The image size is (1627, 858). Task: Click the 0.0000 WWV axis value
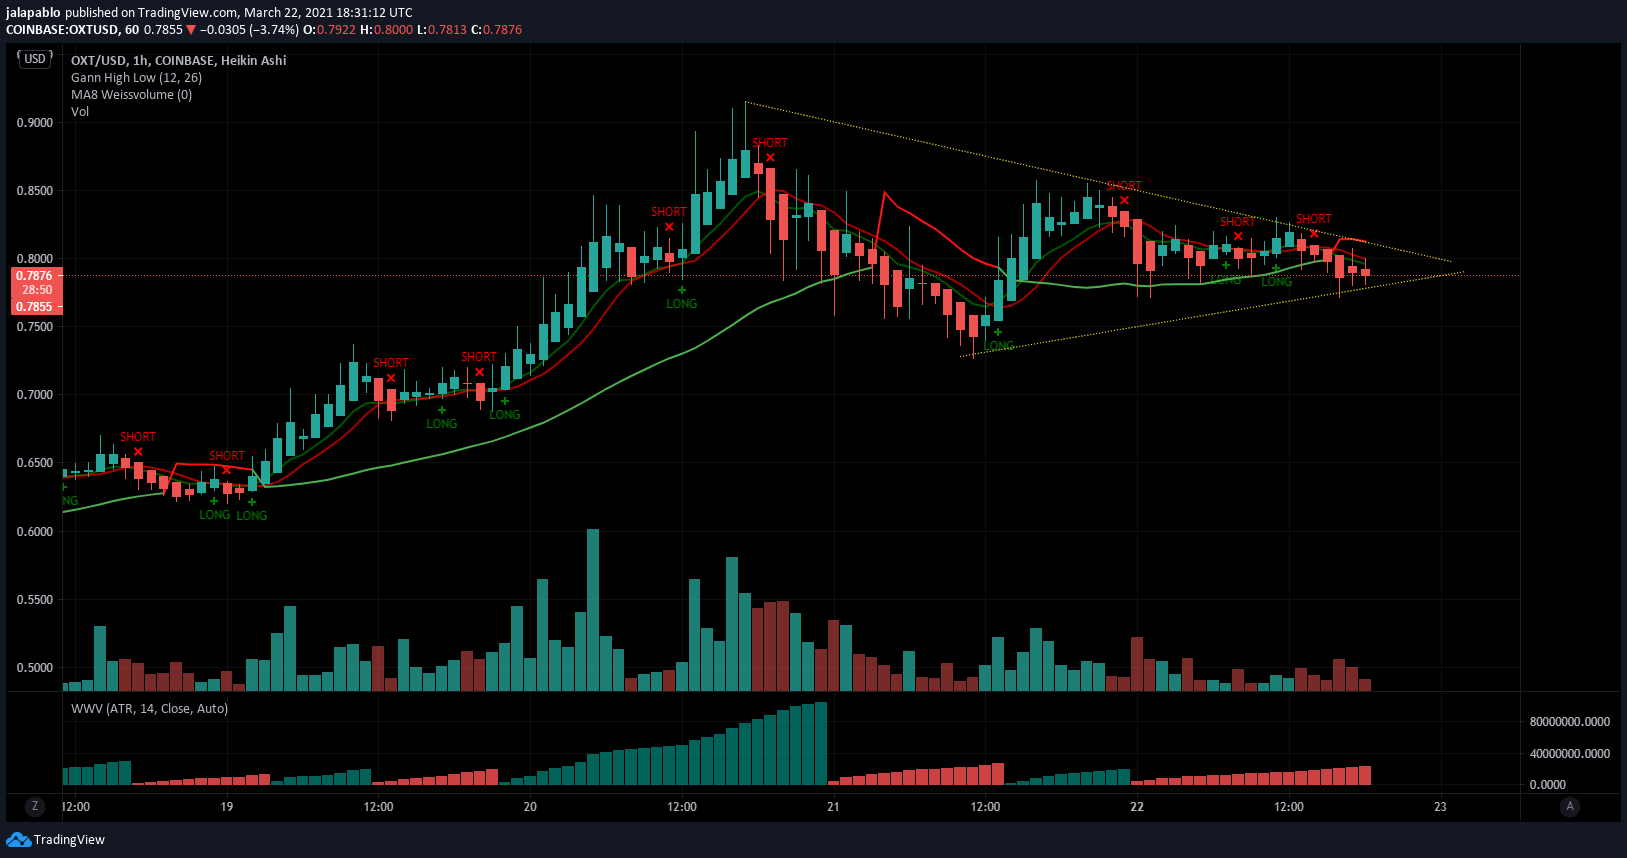click(x=1548, y=784)
